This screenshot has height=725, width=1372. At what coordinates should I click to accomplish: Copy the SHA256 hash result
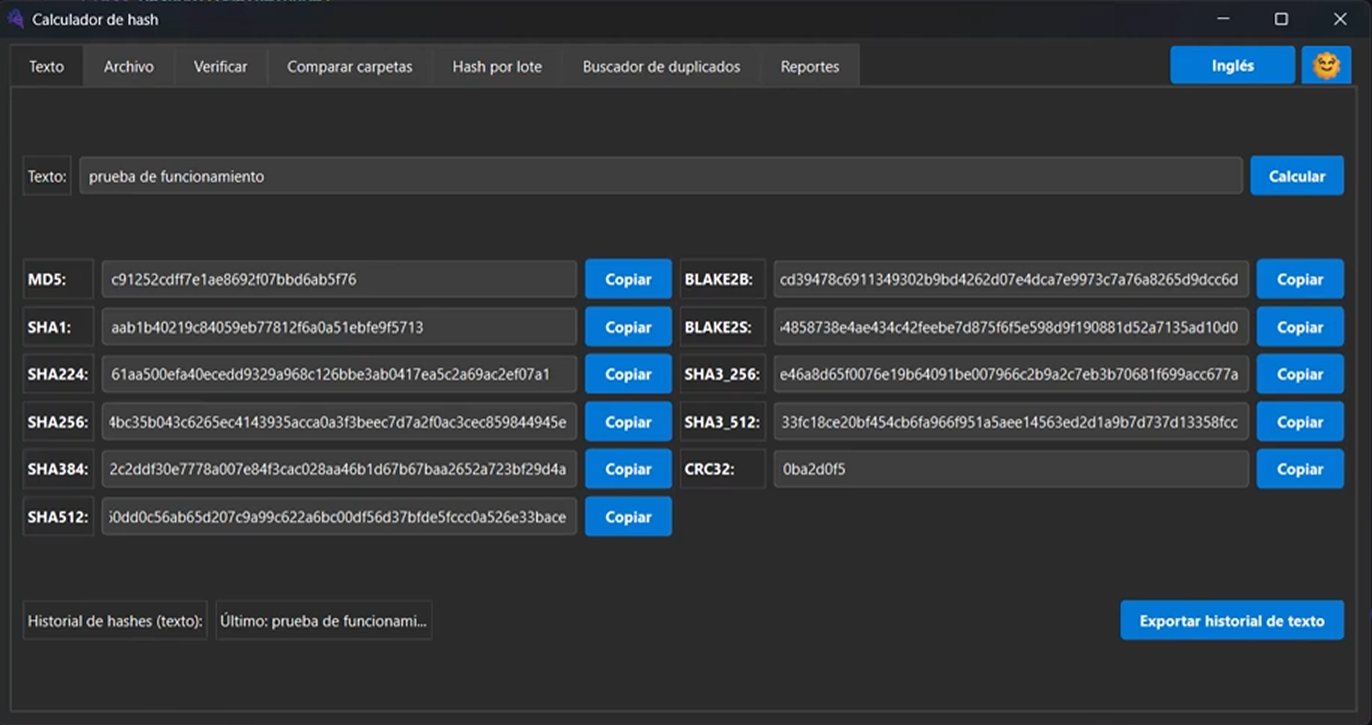628,422
